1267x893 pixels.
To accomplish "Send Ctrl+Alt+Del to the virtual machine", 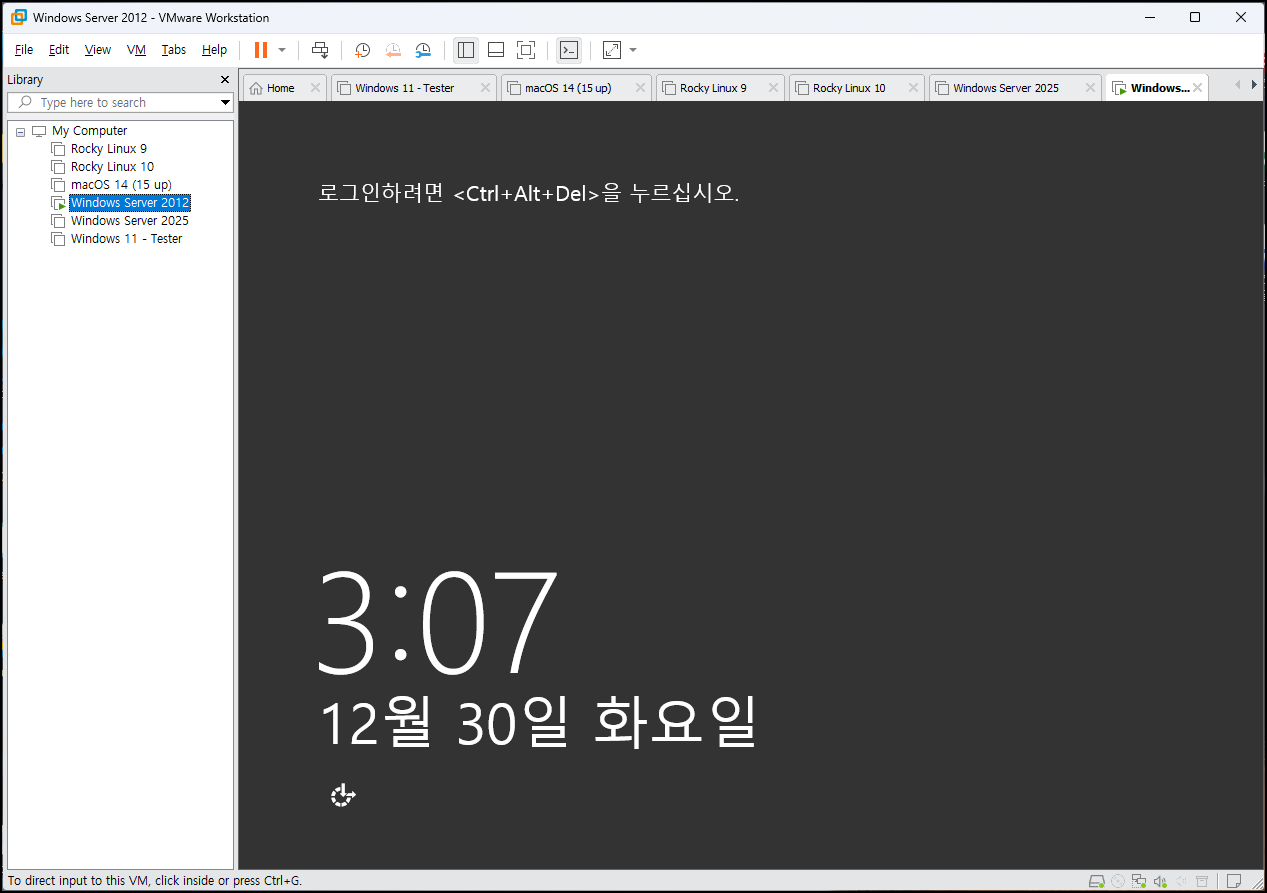I will [x=320, y=49].
